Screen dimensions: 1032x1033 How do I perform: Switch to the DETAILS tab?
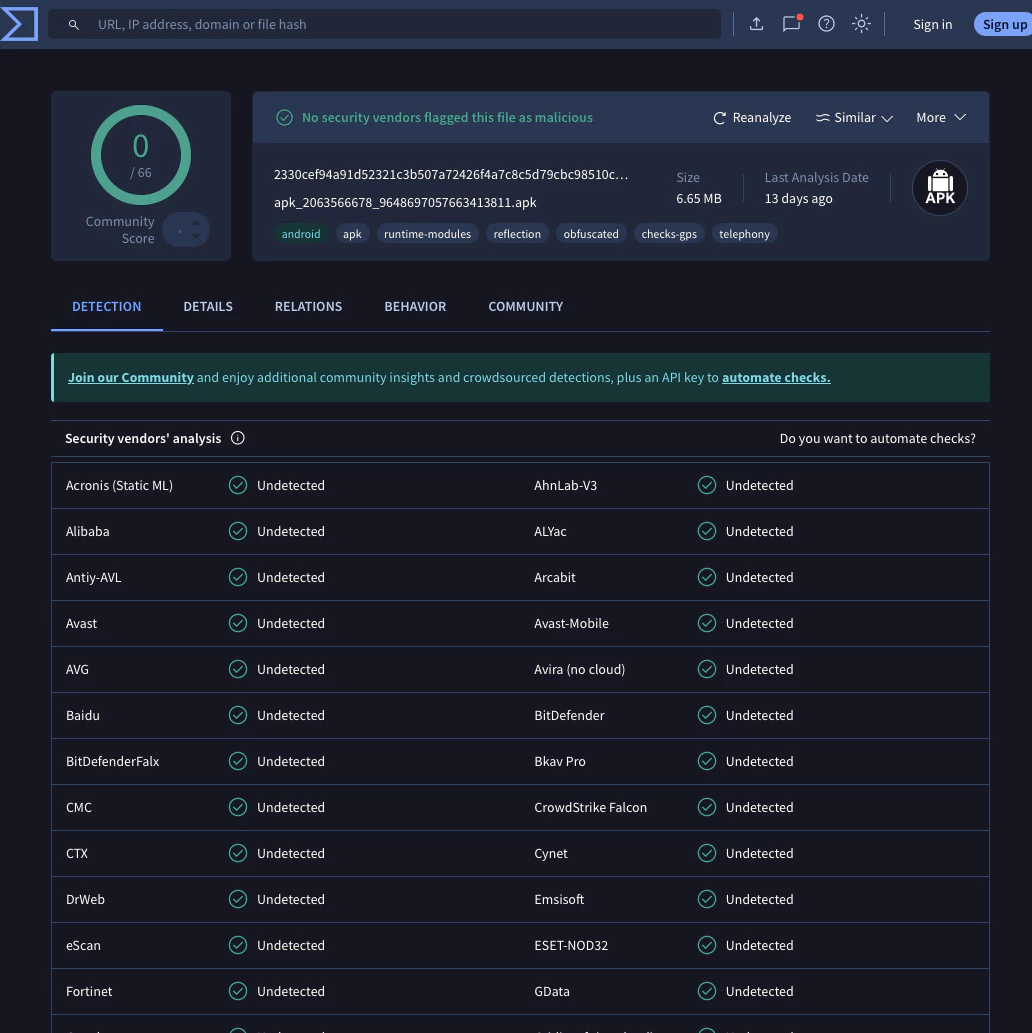click(x=208, y=306)
